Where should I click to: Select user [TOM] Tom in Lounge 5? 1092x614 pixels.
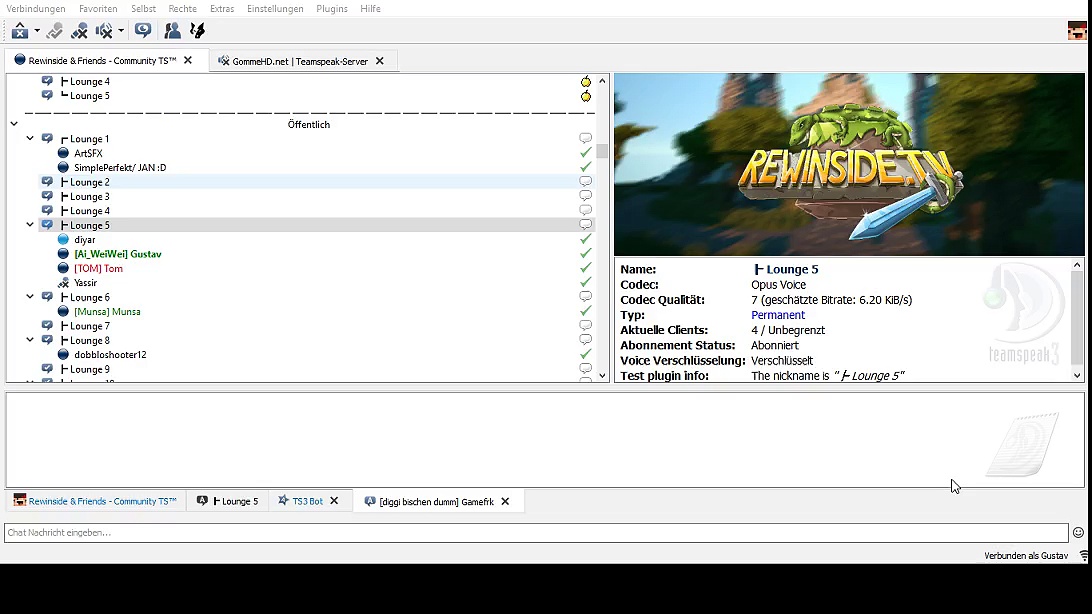(98, 268)
